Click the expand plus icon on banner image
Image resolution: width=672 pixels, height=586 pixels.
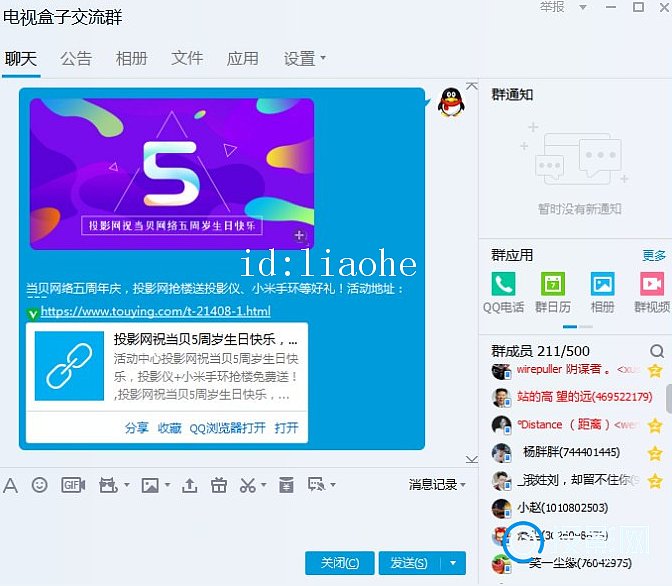tap(300, 235)
